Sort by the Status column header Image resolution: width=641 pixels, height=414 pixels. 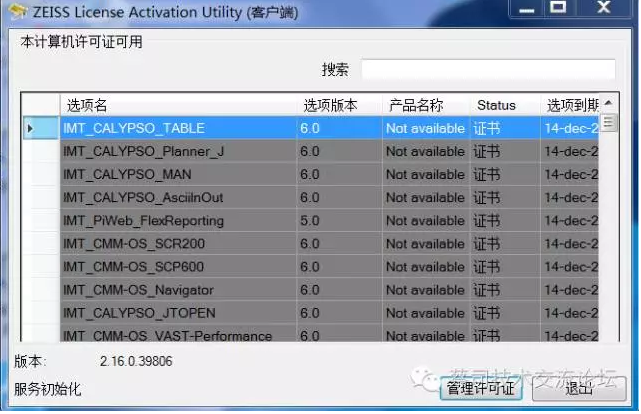pyautogui.click(x=505, y=105)
